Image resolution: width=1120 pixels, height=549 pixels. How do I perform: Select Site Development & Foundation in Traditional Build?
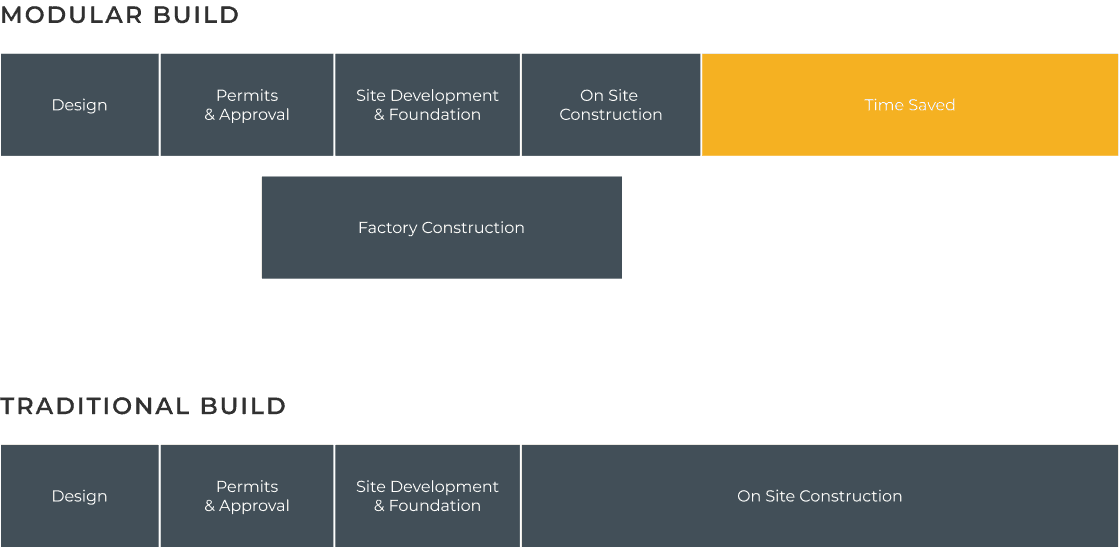[427, 496]
